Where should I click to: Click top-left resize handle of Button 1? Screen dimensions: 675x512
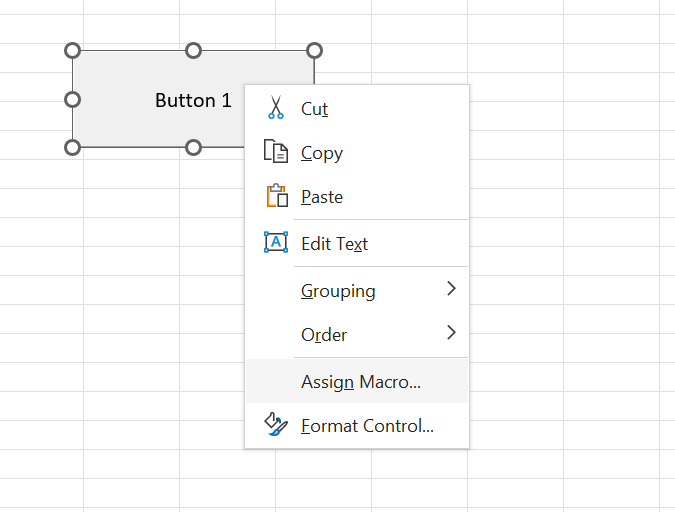pos(72,51)
